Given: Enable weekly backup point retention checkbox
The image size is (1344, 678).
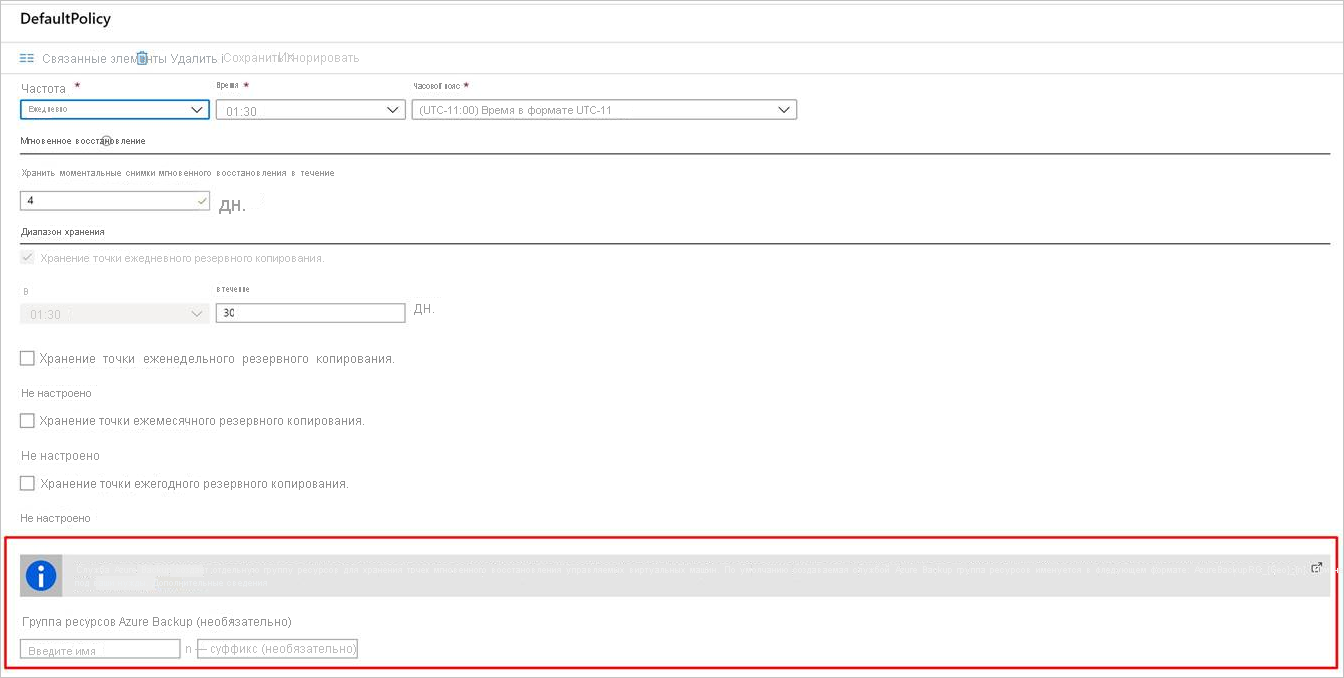Looking at the screenshot, I should pyautogui.click(x=28, y=358).
